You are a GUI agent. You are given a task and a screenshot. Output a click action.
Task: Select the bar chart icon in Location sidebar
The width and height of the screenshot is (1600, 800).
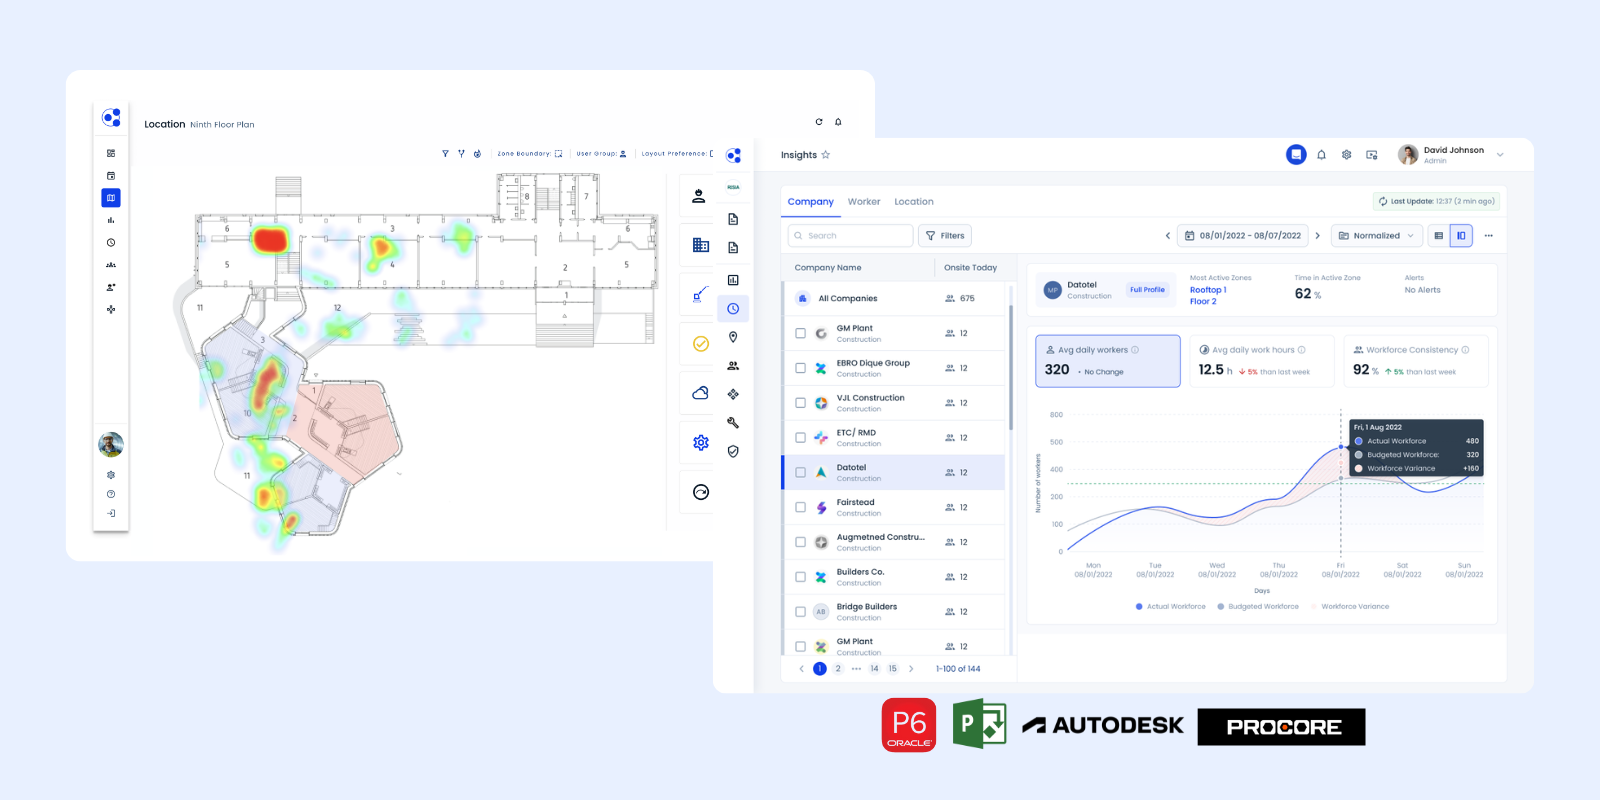point(111,220)
